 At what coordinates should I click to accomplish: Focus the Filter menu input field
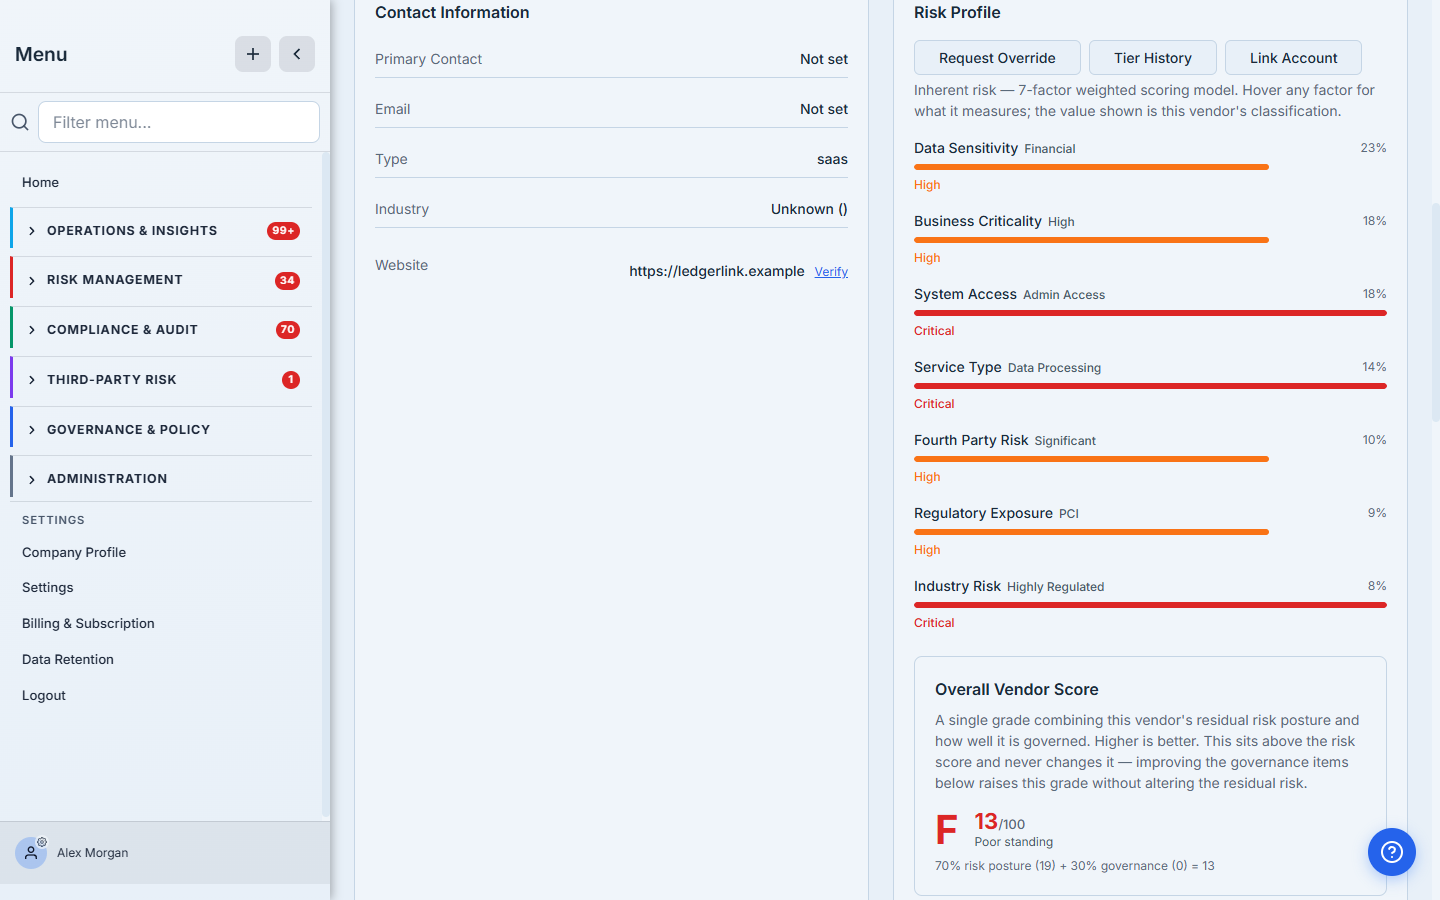click(179, 122)
